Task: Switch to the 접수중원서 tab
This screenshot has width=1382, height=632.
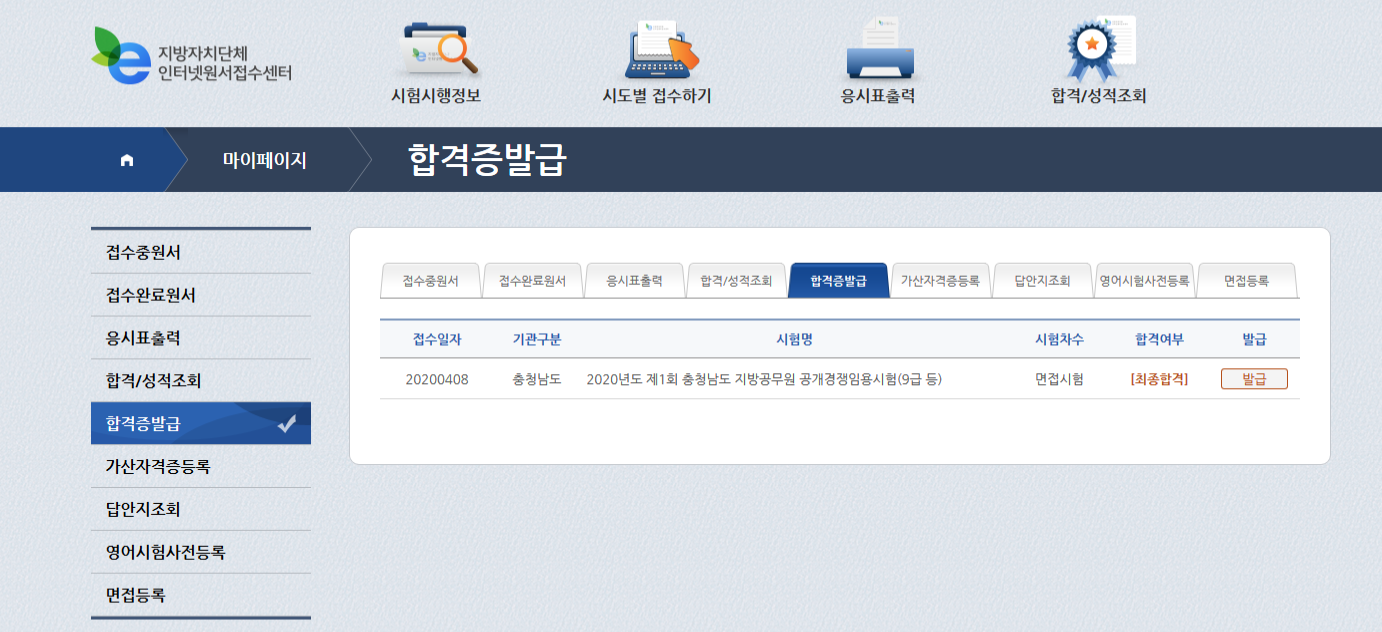Action: point(430,281)
